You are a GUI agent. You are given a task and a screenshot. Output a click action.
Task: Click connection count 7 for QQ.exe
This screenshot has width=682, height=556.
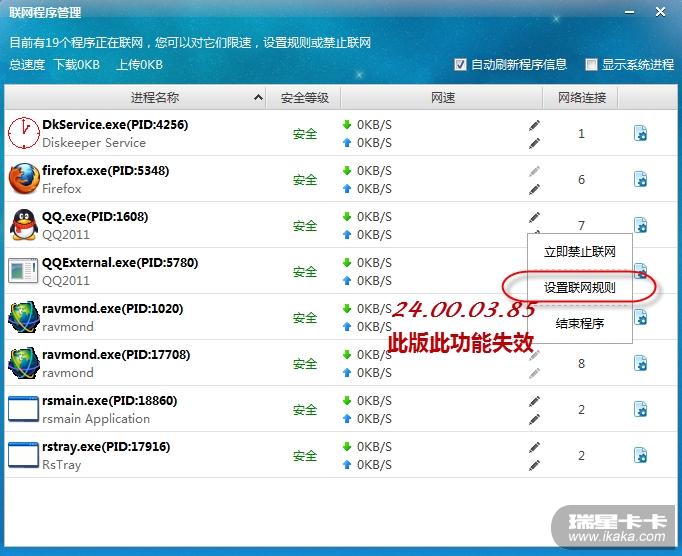pyautogui.click(x=581, y=225)
